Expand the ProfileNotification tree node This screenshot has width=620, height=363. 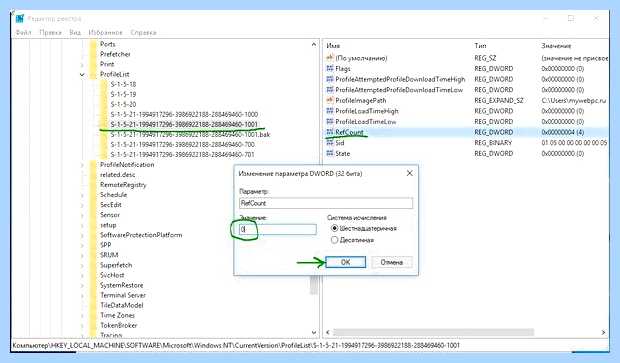pos(82,165)
